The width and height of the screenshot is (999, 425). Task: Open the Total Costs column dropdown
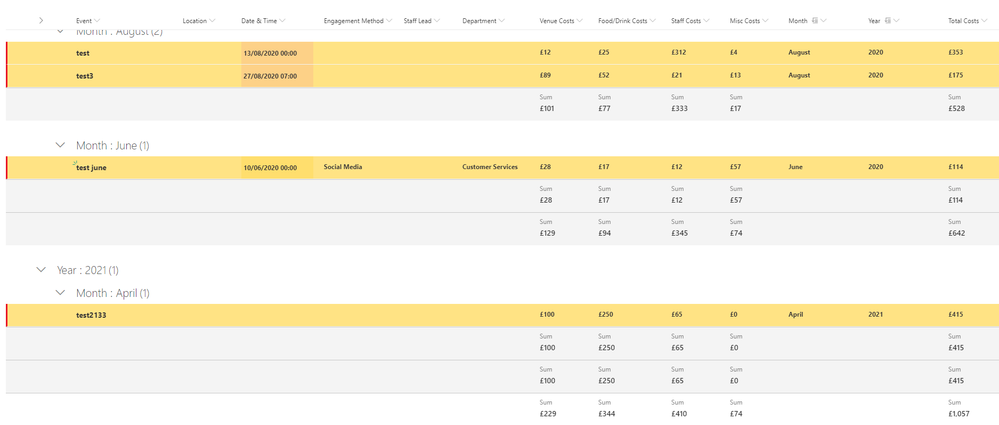985,21
